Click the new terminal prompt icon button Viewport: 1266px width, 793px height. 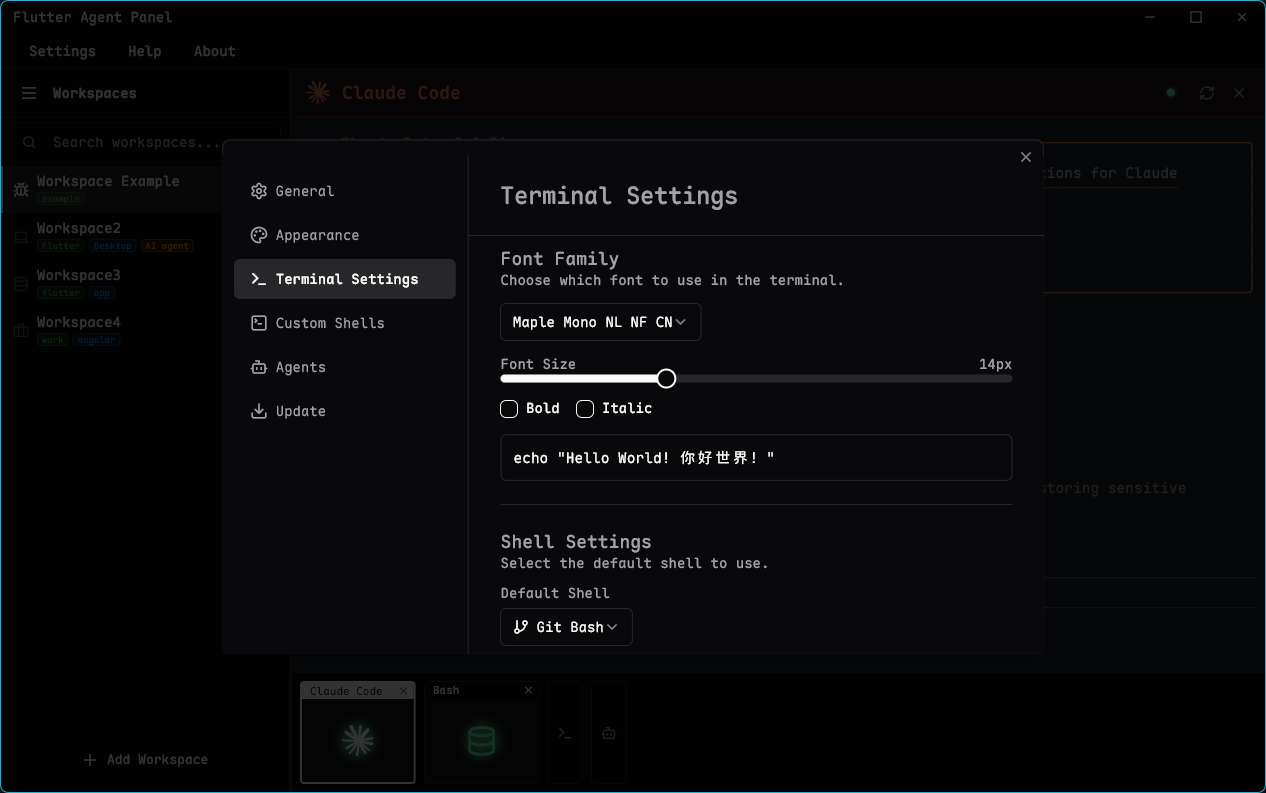point(565,733)
